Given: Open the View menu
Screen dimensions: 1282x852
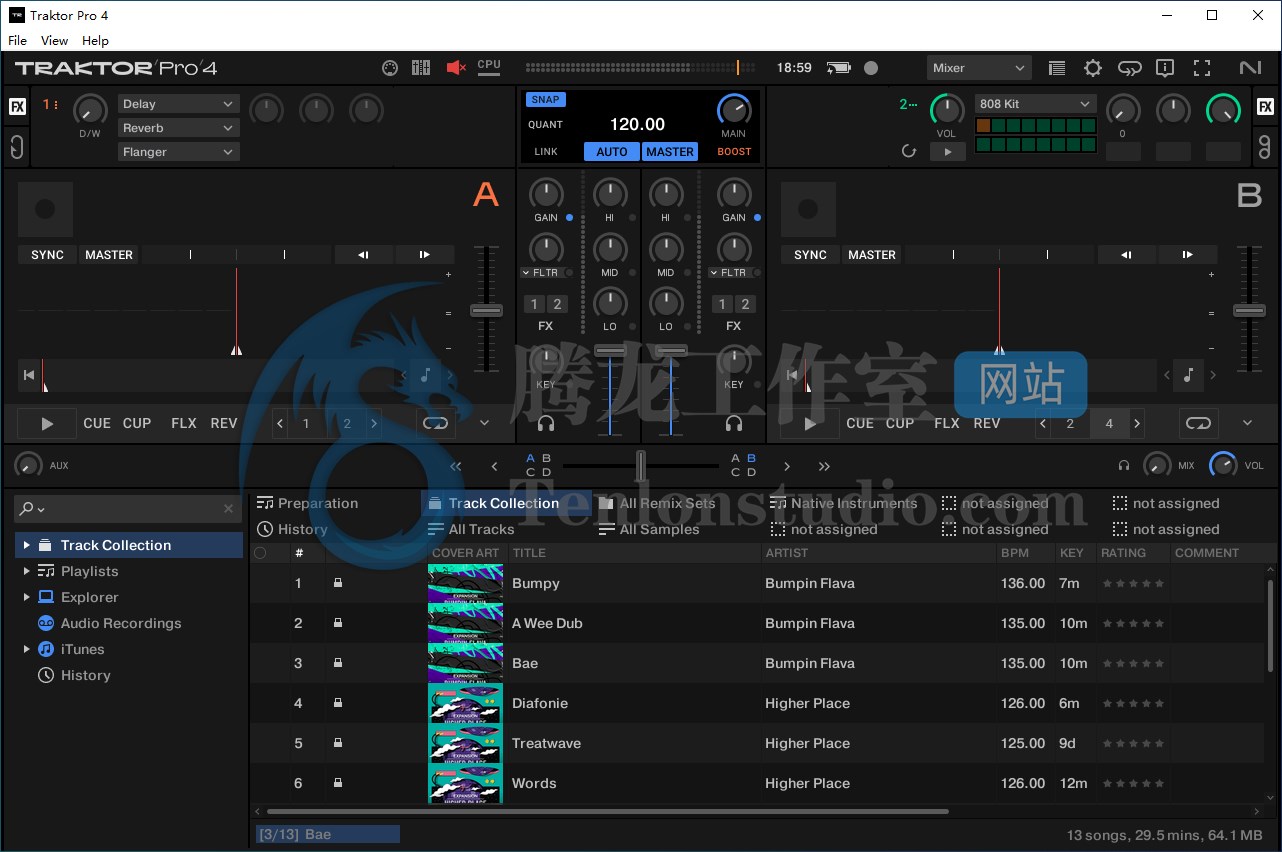Looking at the screenshot, I should (54, 41).
